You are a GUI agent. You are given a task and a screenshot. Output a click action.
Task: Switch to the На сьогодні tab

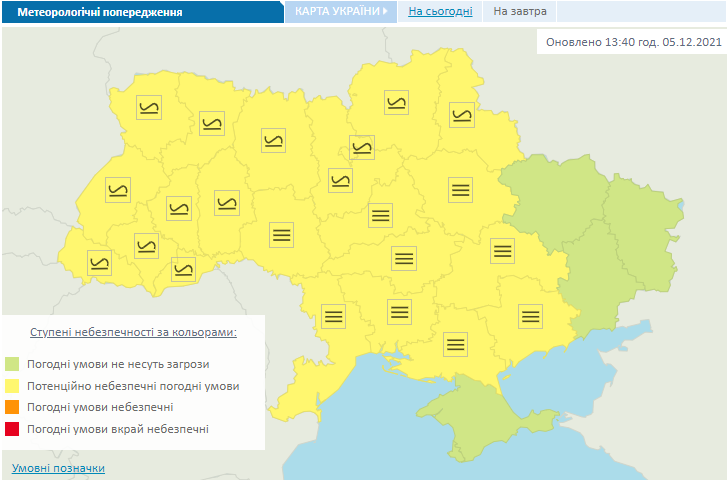pyautogui.click(x=439, y=12)
